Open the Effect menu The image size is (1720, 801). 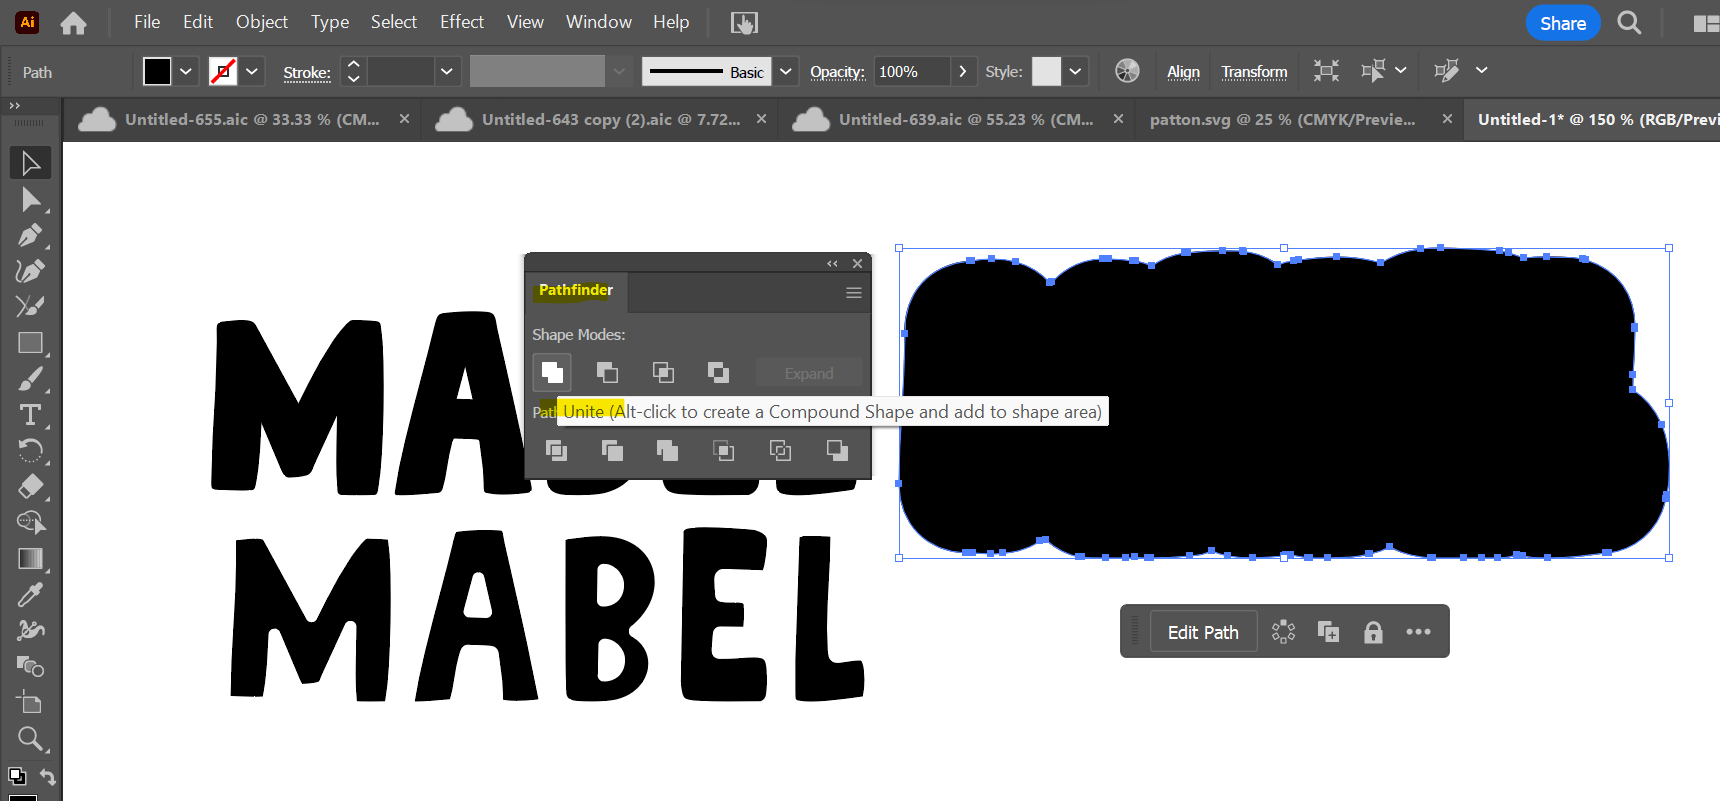point(461,22)
